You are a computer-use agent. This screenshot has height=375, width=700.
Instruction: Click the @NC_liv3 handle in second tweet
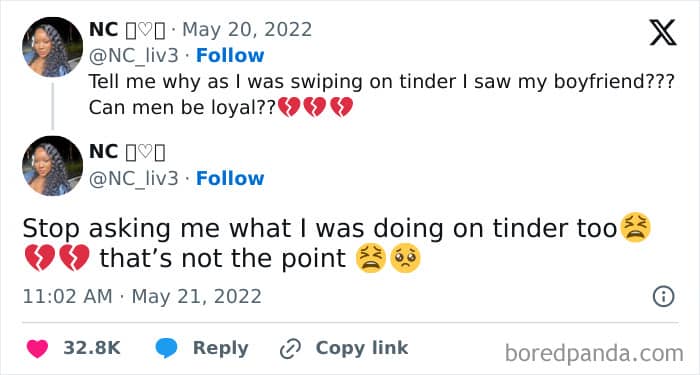coord(133,179)
